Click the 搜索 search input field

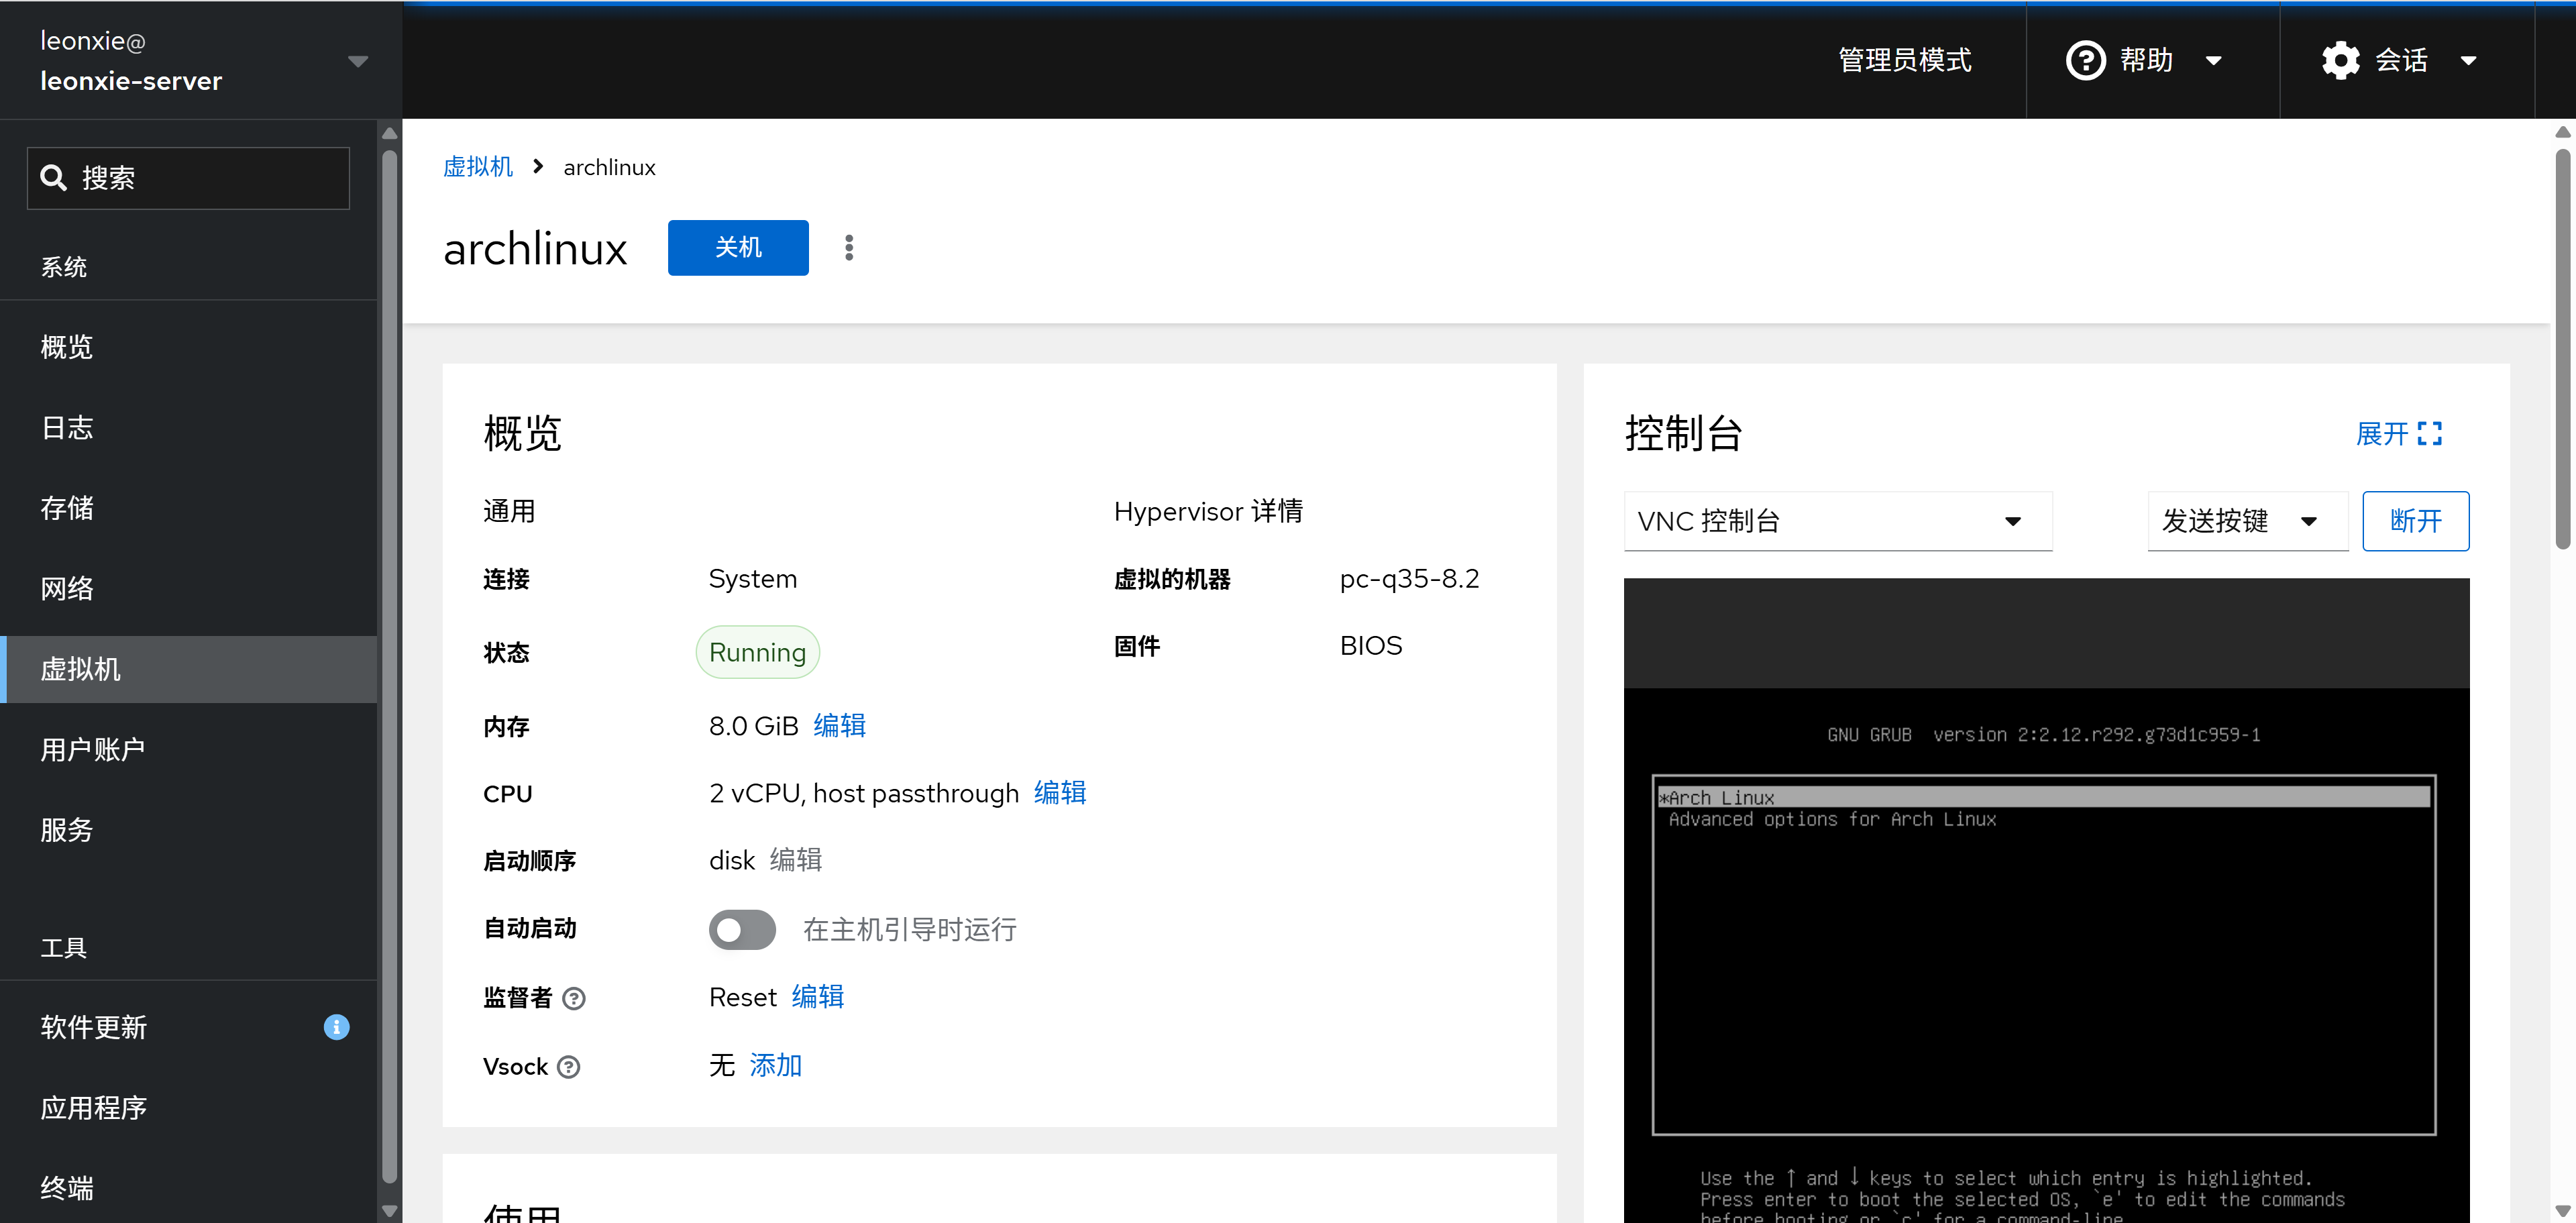click(188, 178)
